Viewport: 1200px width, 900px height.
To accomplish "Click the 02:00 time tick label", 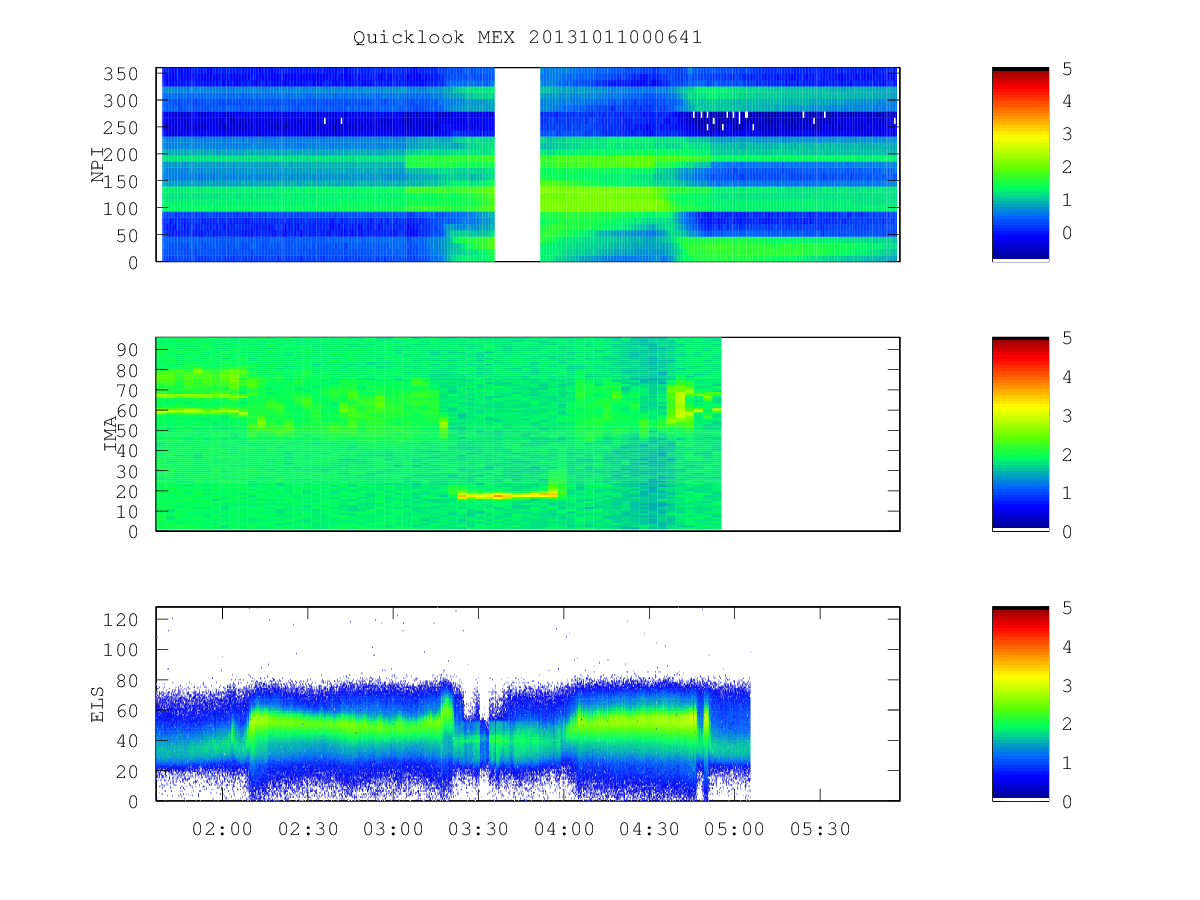I will coord(222,830).
